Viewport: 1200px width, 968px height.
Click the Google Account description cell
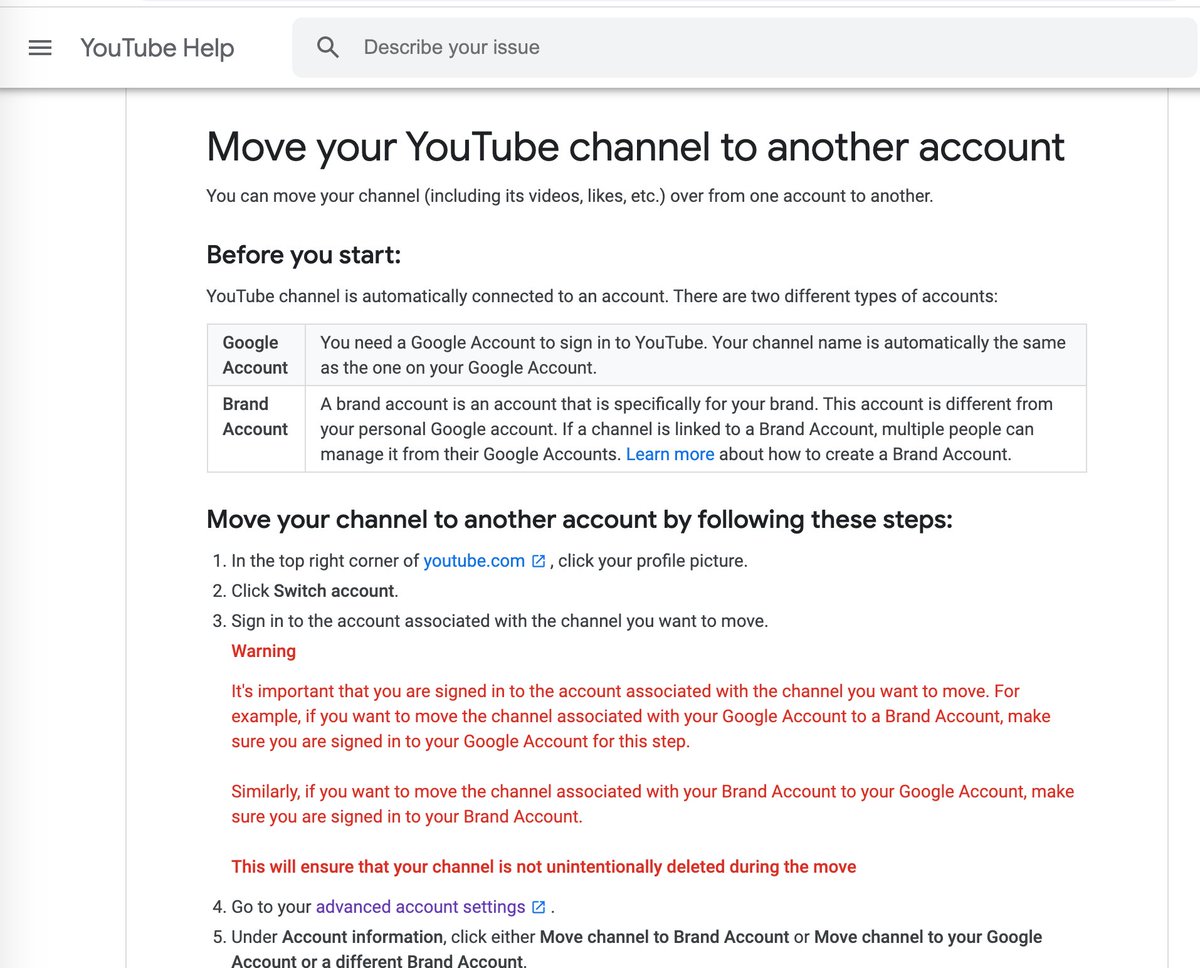[695, 355]
